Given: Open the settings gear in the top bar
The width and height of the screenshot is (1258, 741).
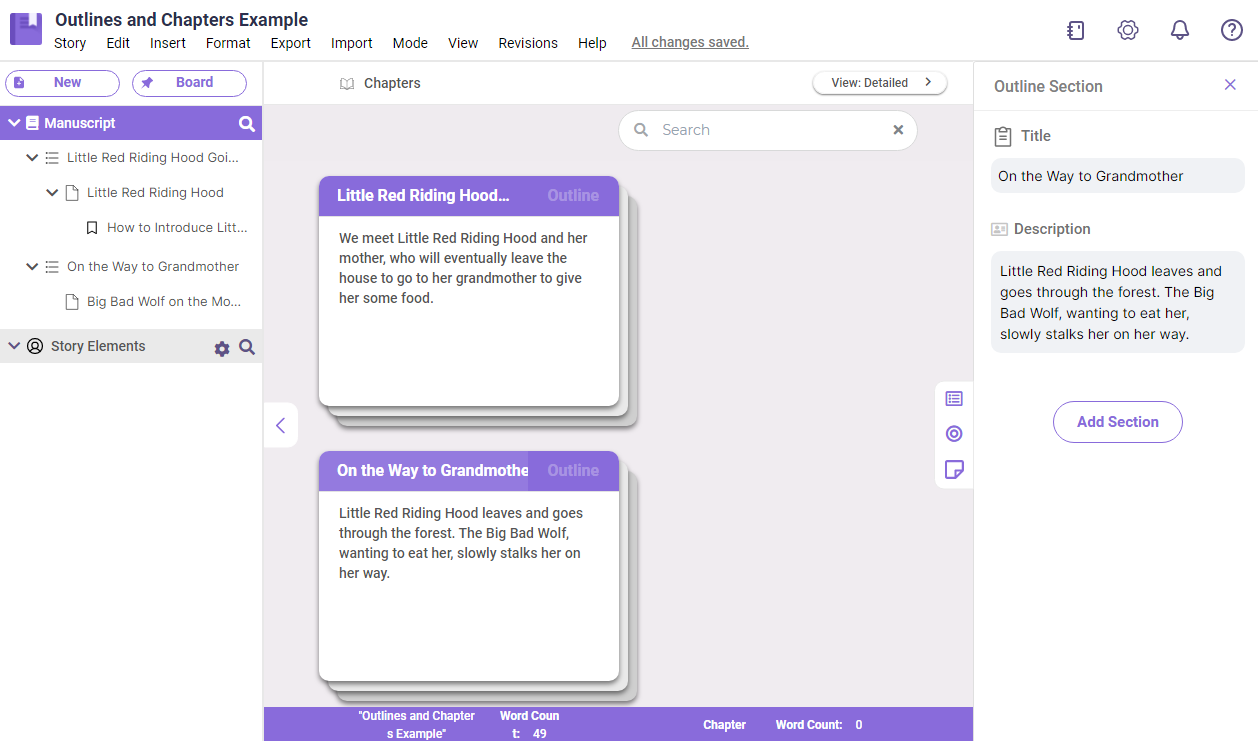Looking at the screenshot, I should 1128,30.
